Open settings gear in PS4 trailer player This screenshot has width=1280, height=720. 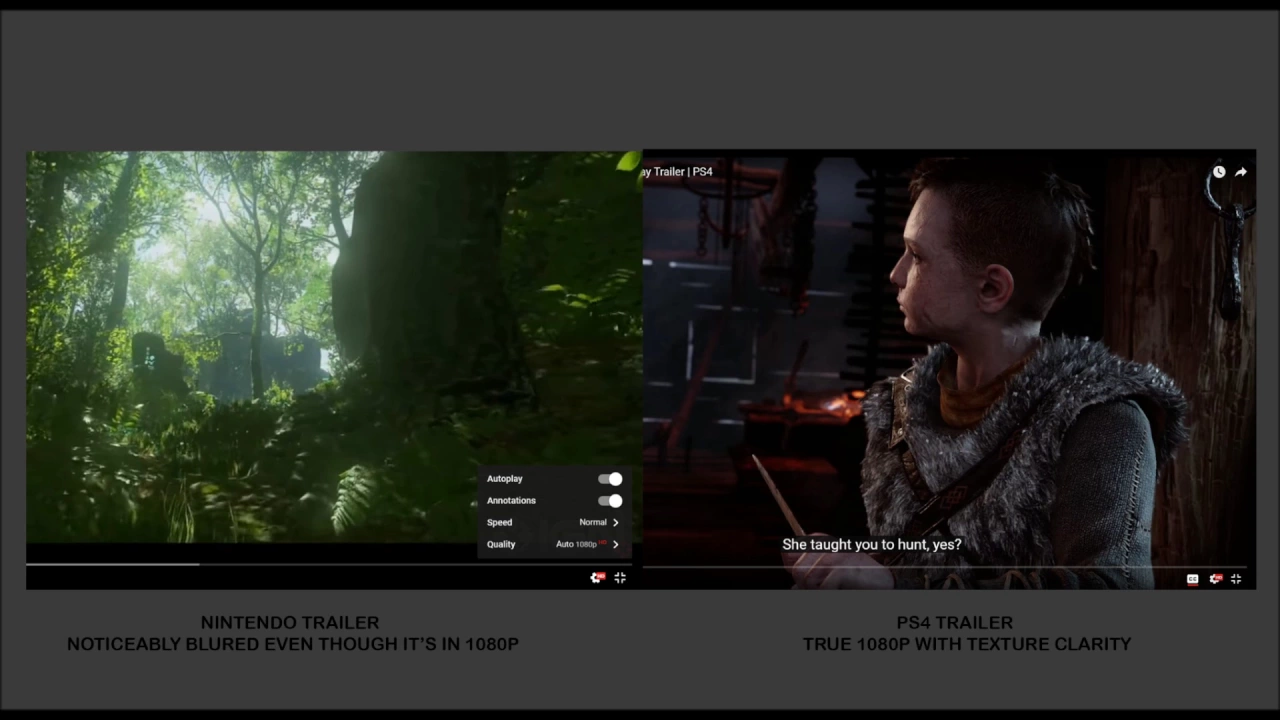click(1215, 579)
